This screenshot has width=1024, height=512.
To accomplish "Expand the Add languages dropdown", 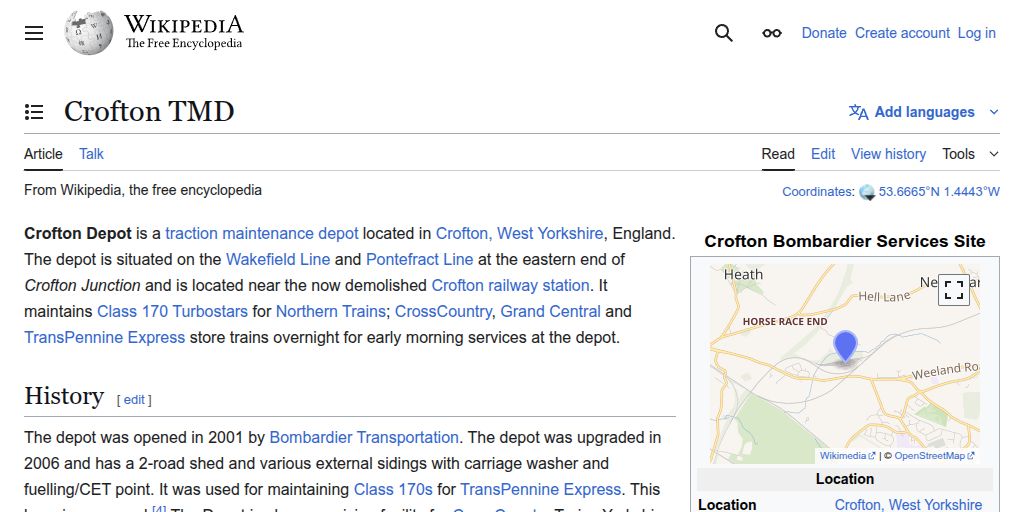I will point(923,112).
